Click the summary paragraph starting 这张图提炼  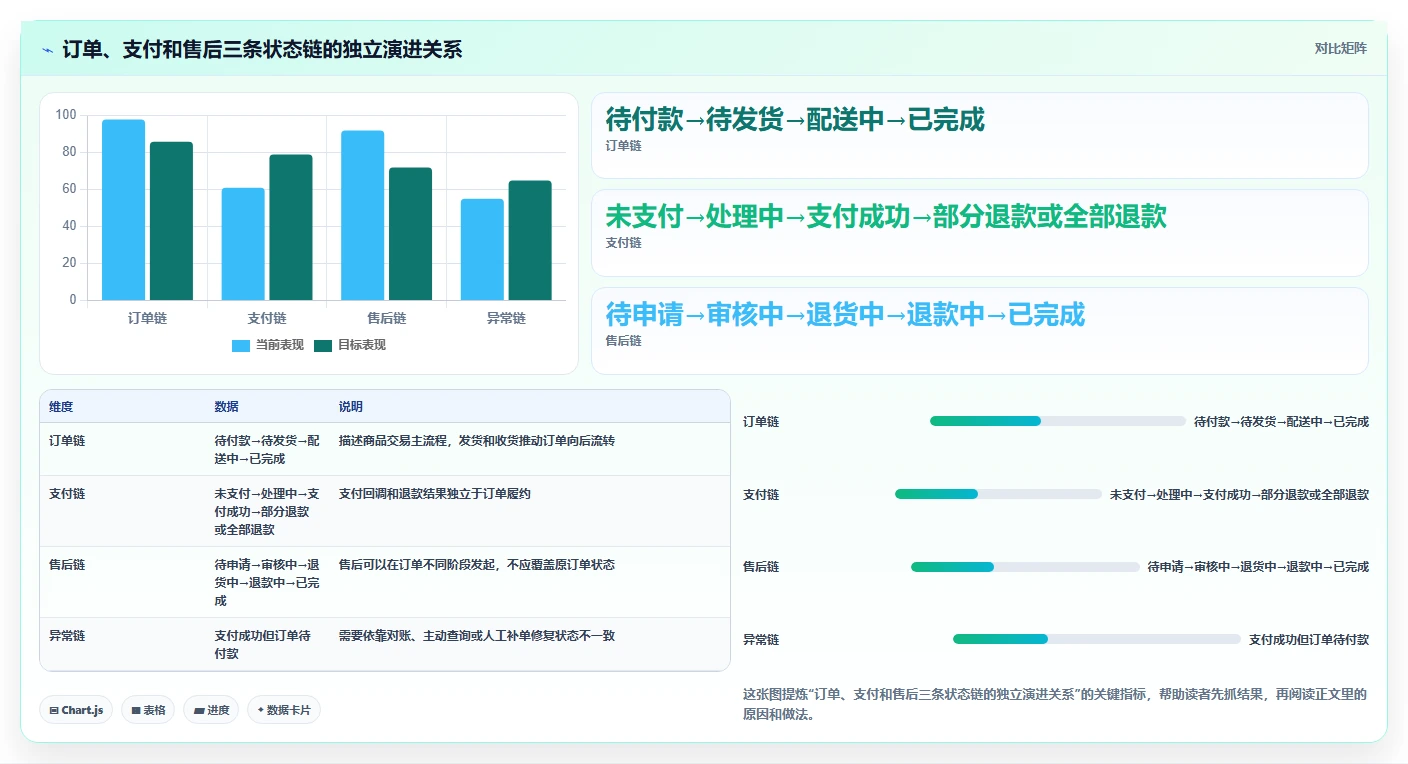click(1055, 705)
